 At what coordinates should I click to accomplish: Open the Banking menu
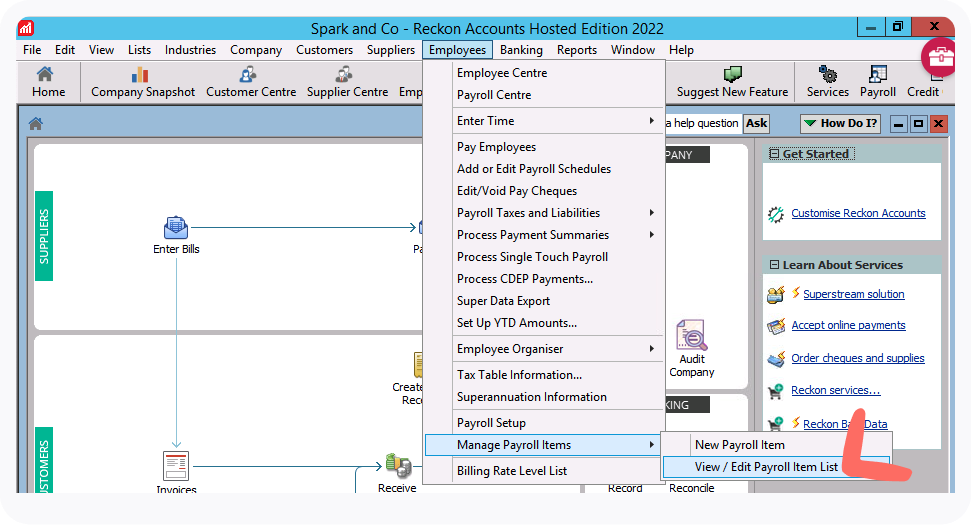click(x=521, y=50)
